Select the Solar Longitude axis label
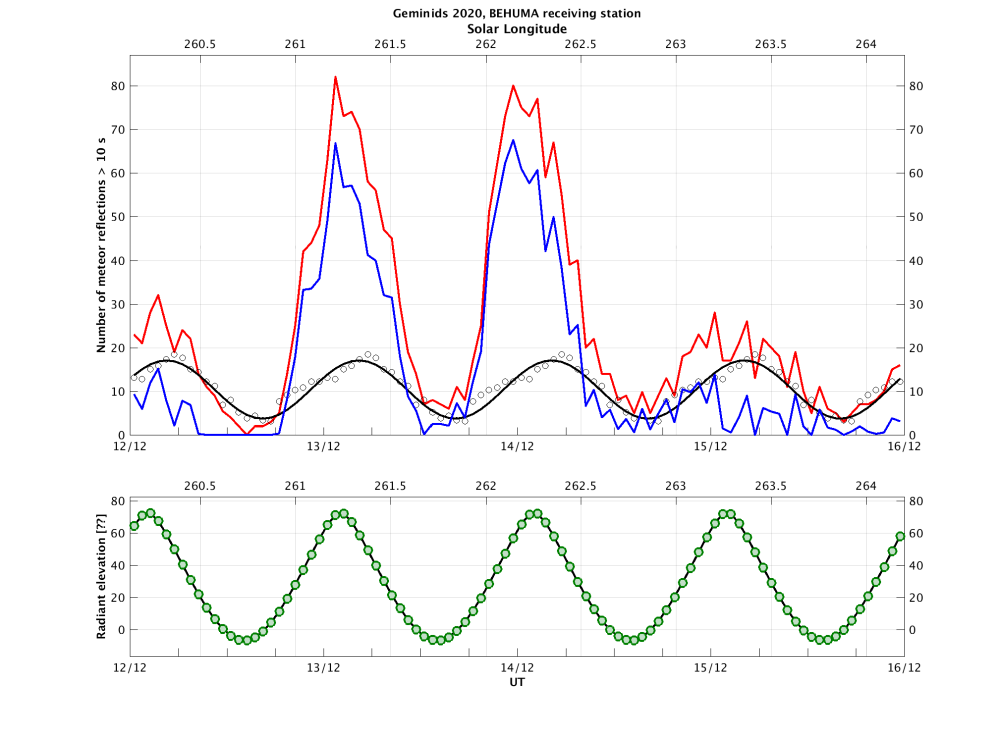The image size is (999, 737). pos(516,29)
